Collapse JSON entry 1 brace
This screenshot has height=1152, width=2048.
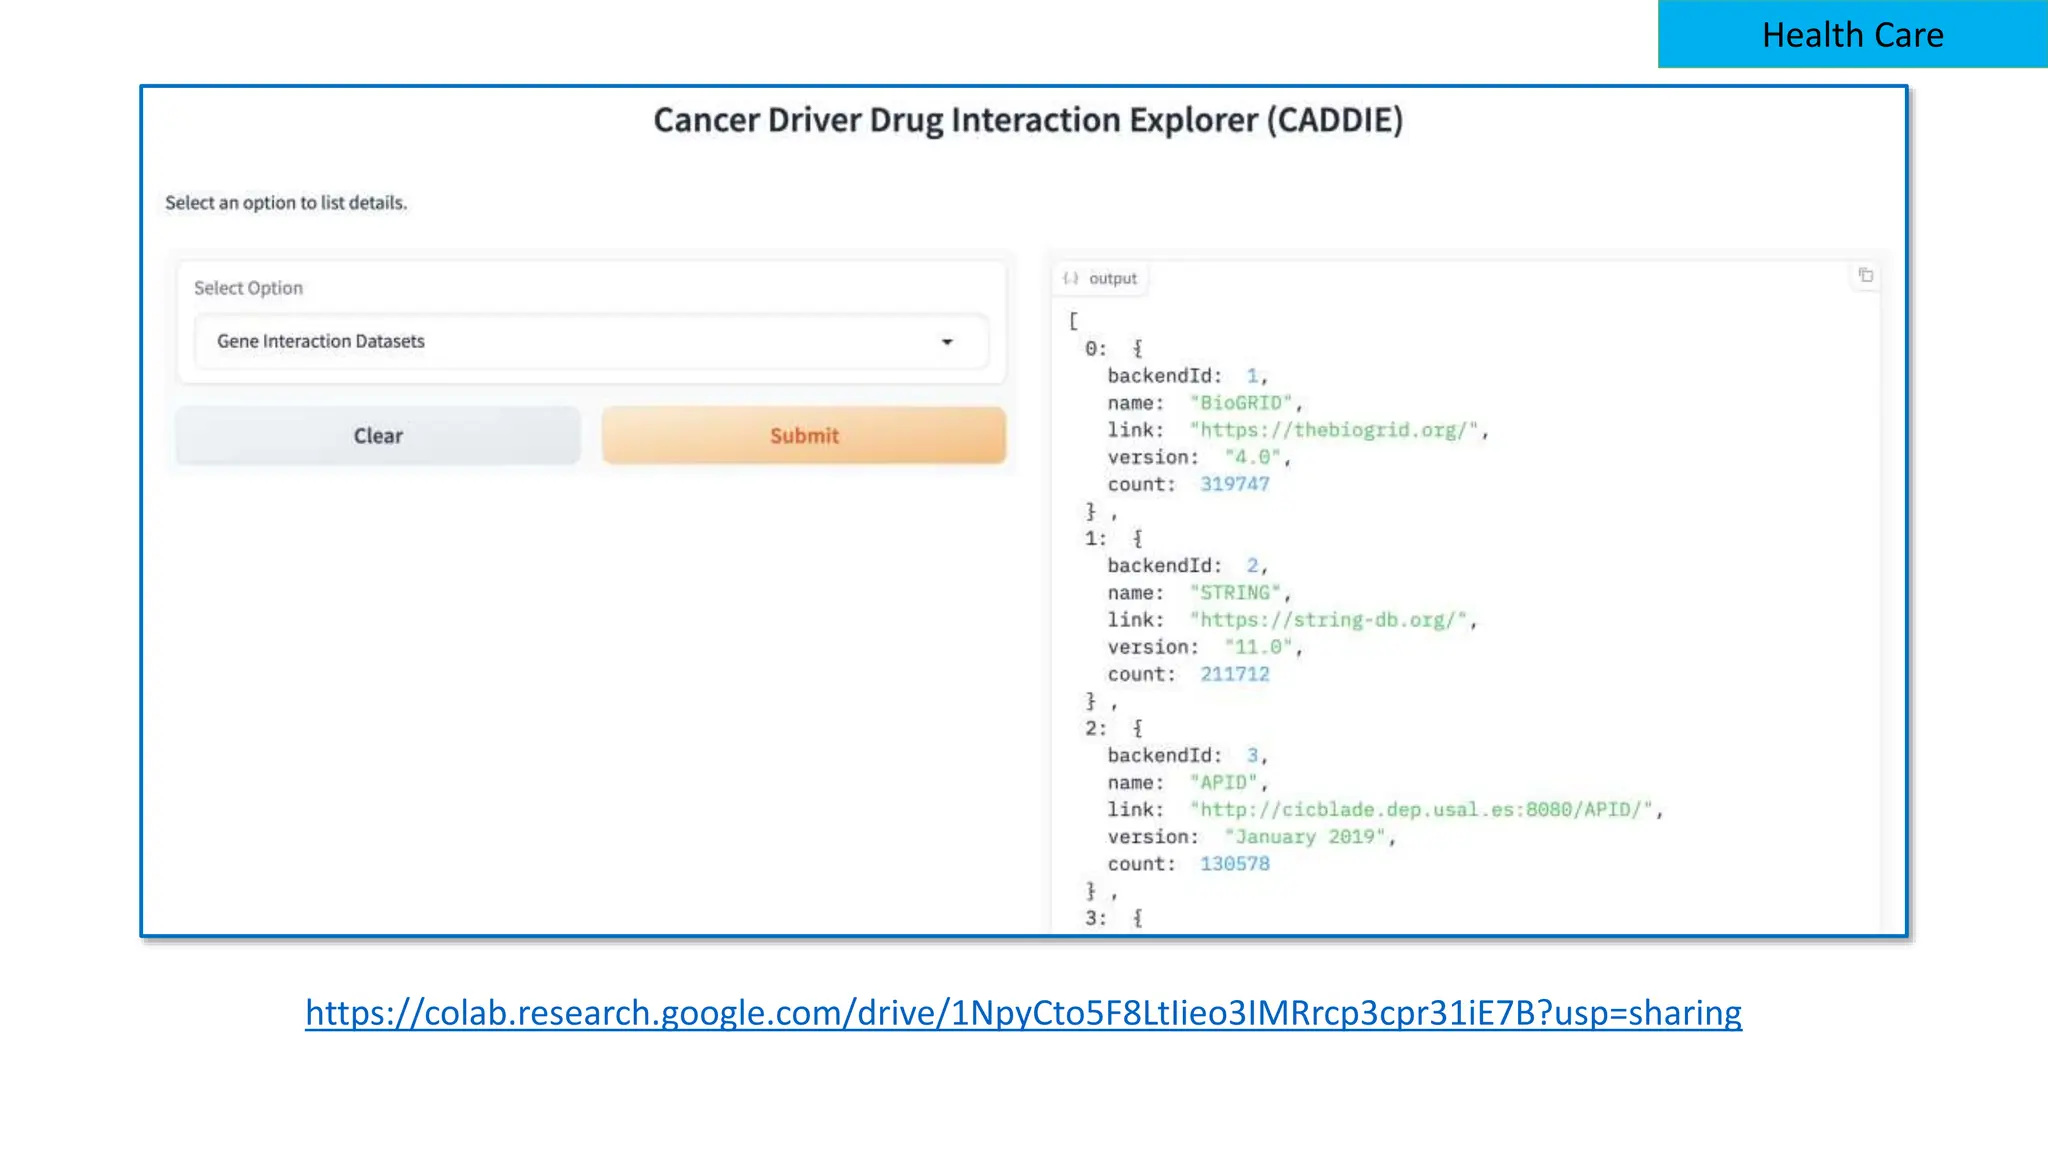click(x=1137, y=539)
